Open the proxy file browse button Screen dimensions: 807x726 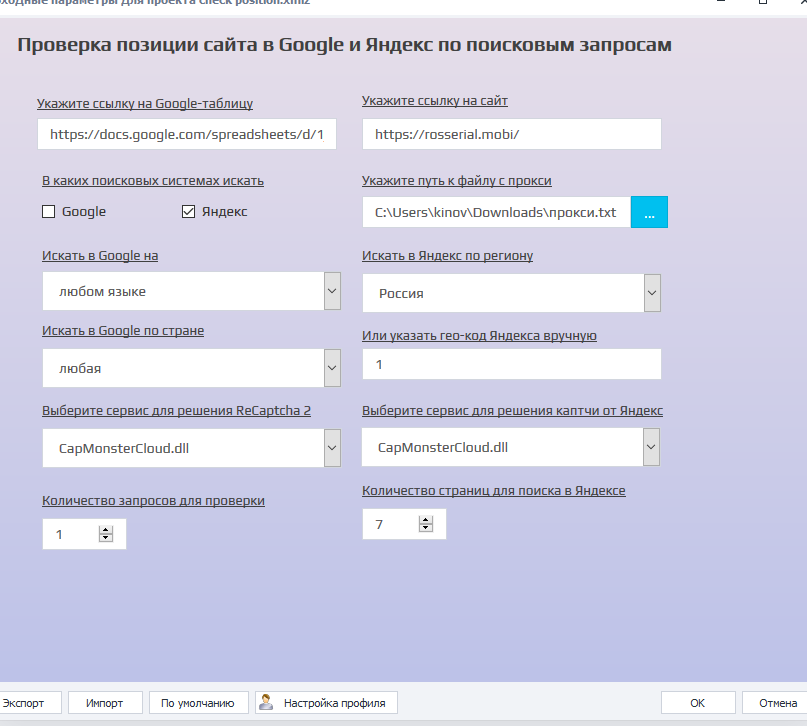tap(649, 213)
